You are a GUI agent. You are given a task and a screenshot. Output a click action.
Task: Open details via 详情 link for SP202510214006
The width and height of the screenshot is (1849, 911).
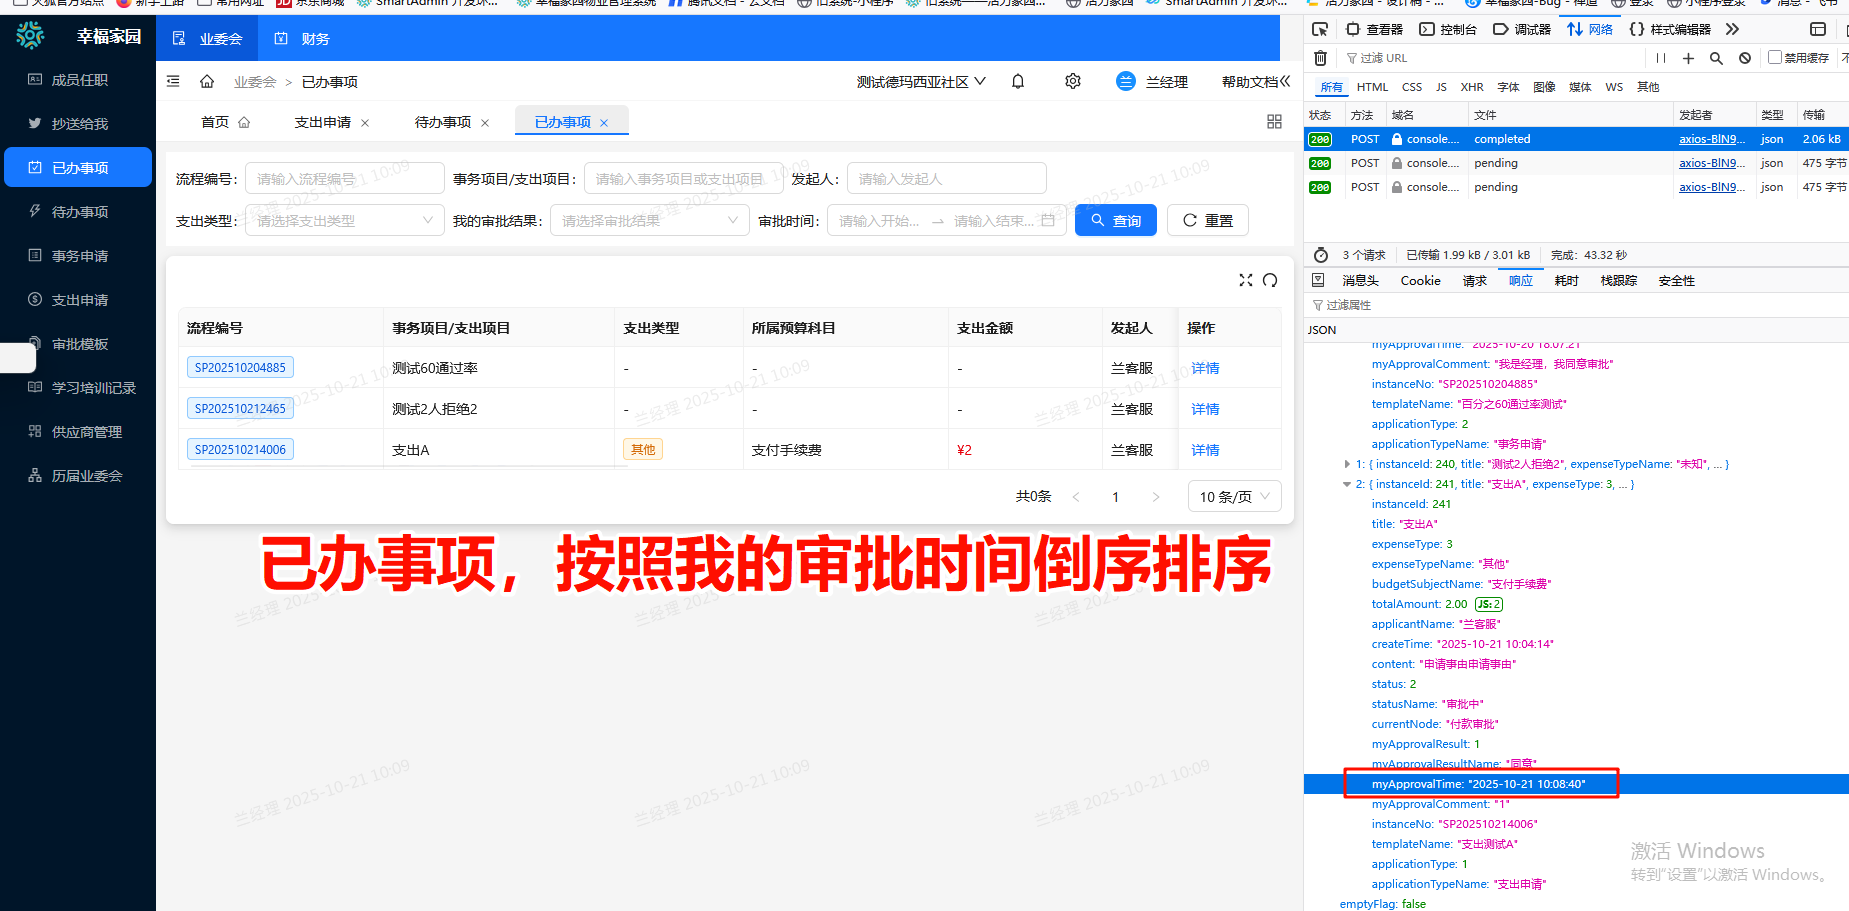pos(1204,449)
